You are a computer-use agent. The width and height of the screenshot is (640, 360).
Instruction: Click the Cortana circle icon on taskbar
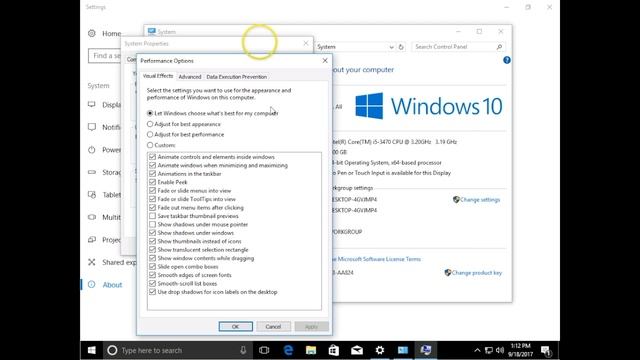(112, 350)
